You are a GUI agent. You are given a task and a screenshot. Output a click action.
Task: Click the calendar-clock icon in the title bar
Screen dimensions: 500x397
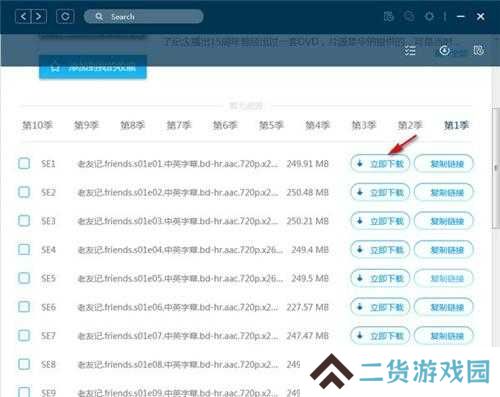[x=389, y=16]
